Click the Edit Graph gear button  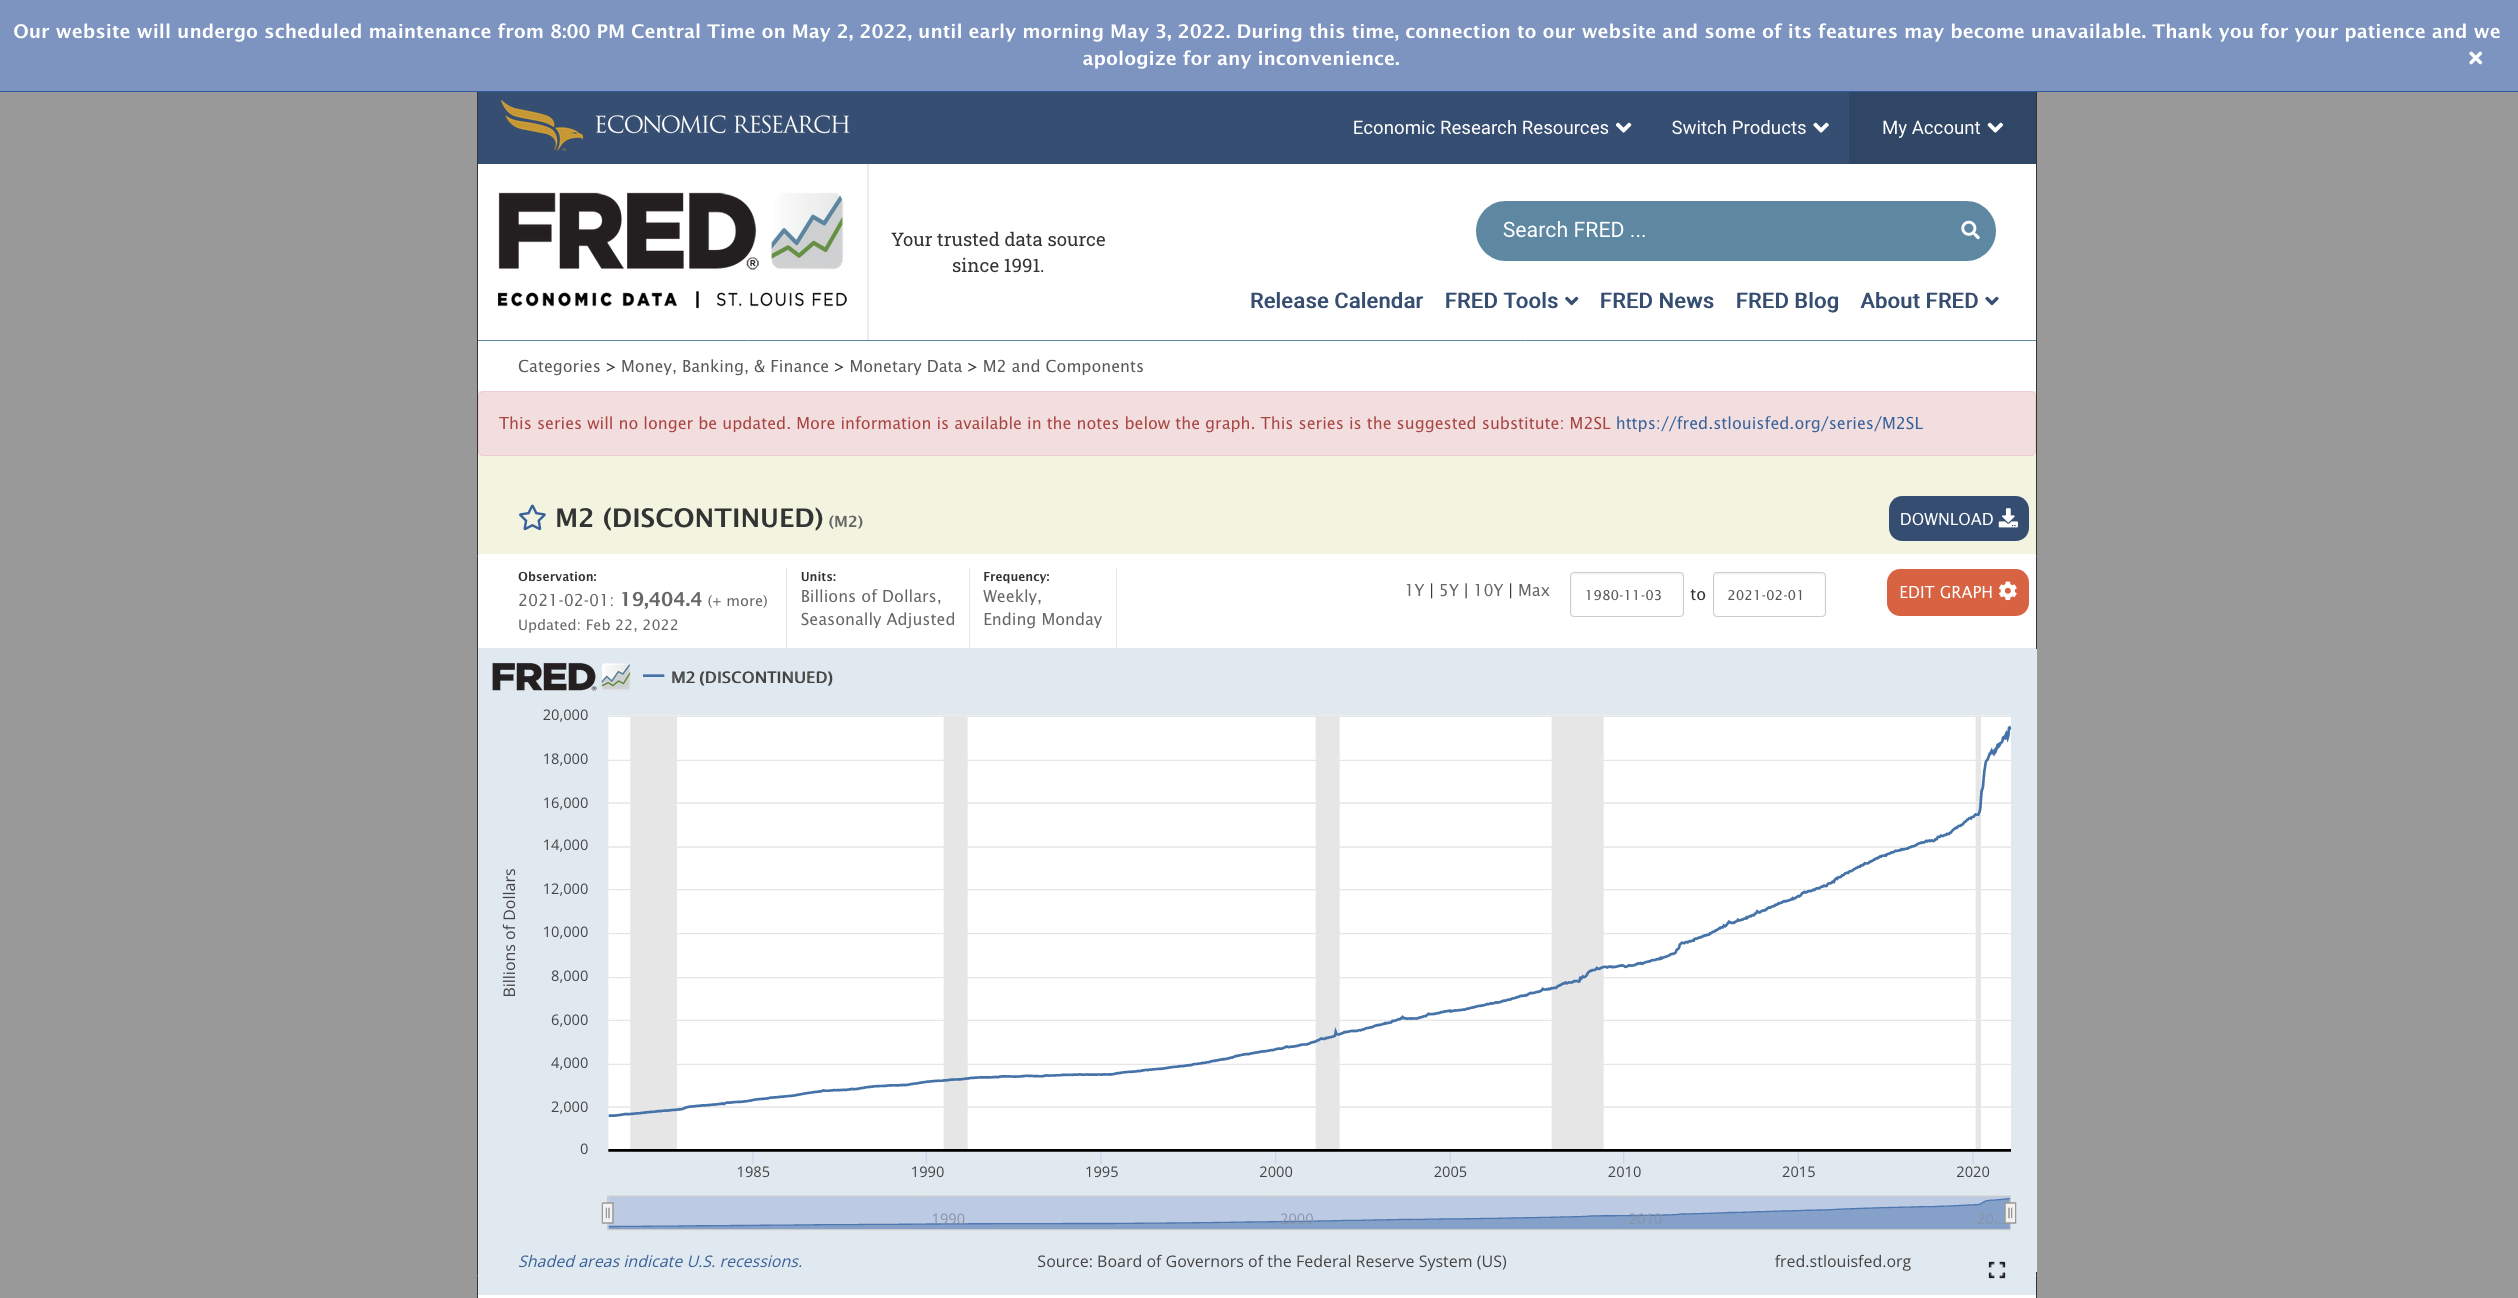pos(1956,592)
